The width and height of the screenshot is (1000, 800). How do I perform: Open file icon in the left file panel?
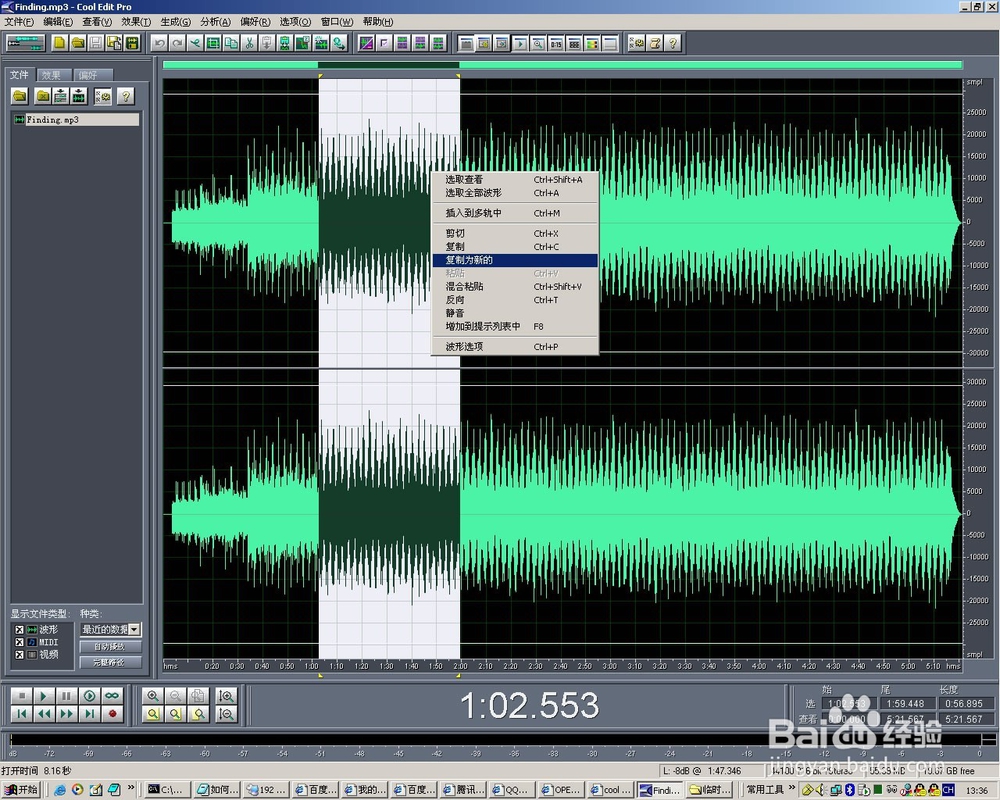(20, 96)
